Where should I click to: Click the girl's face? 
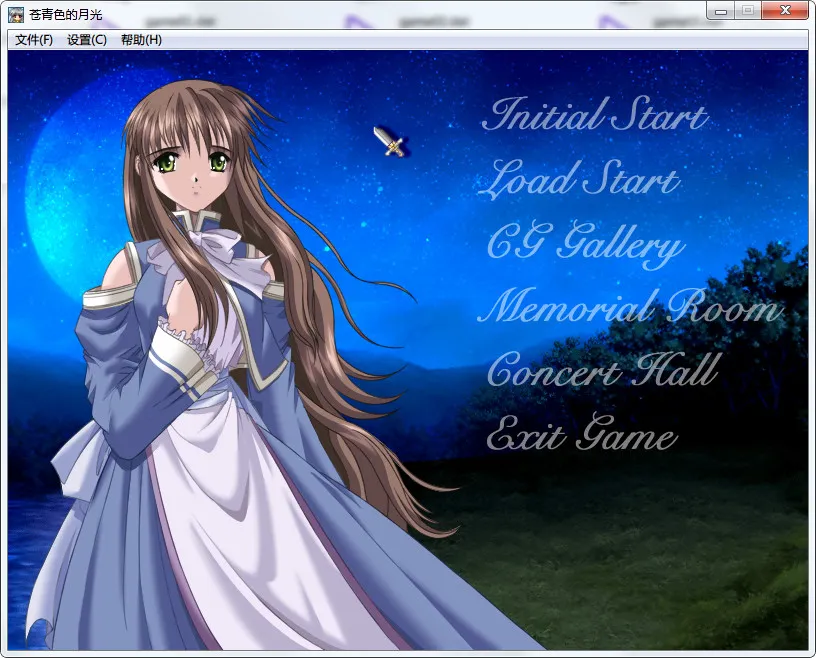[x=194, y=170]
